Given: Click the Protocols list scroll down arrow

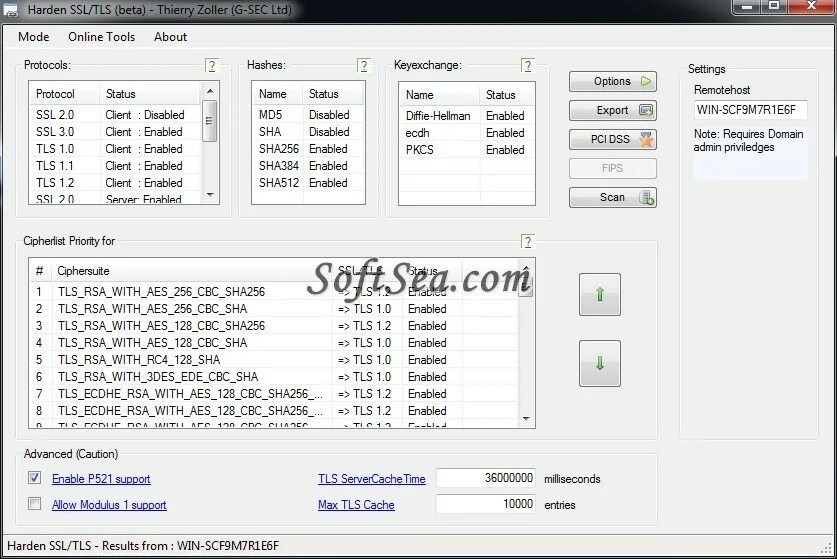Looking at the screenshot, I should point(210,195).
